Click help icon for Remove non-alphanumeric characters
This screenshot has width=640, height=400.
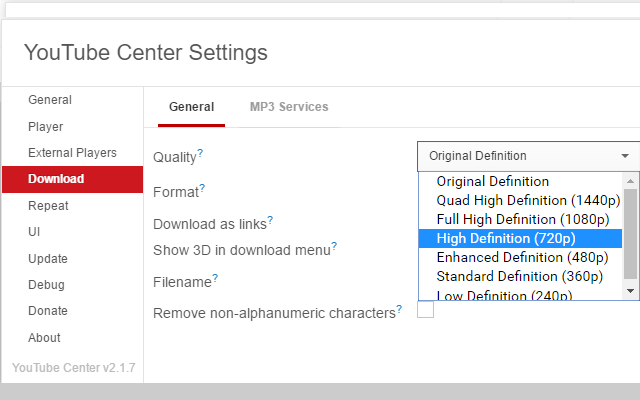coord(399,309)
